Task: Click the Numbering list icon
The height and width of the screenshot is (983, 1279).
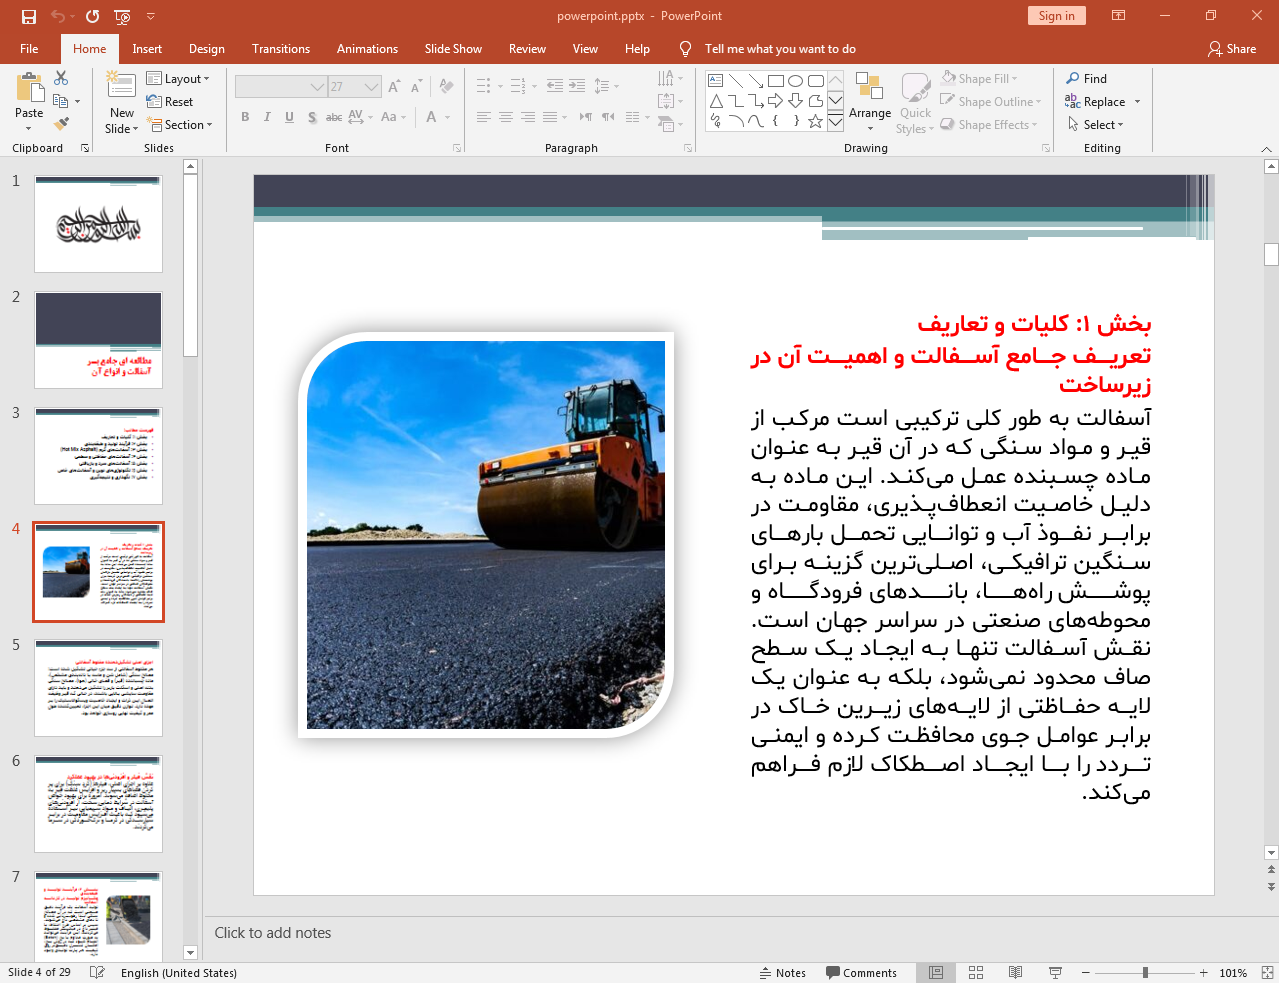Action: coord(518,86)
